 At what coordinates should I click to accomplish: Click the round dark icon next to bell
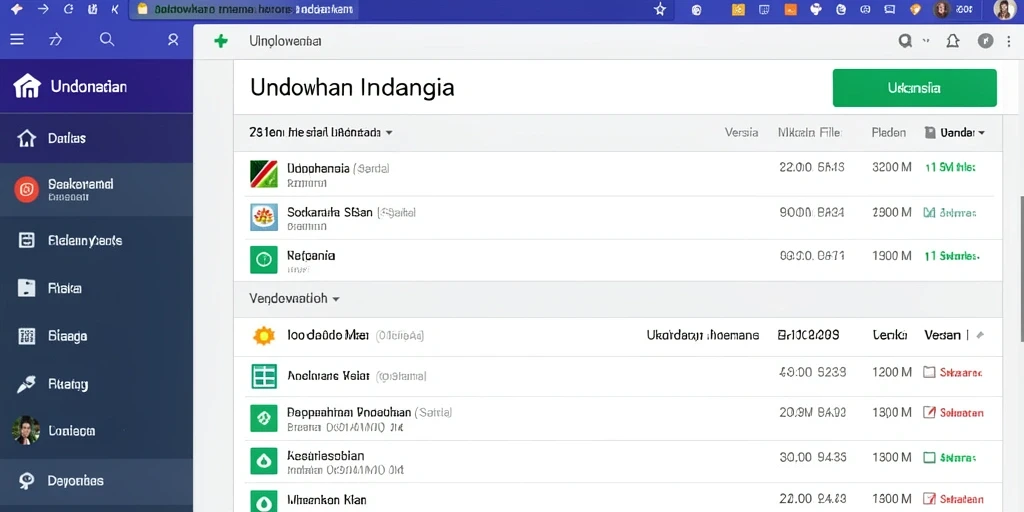[x=985, y=41]
